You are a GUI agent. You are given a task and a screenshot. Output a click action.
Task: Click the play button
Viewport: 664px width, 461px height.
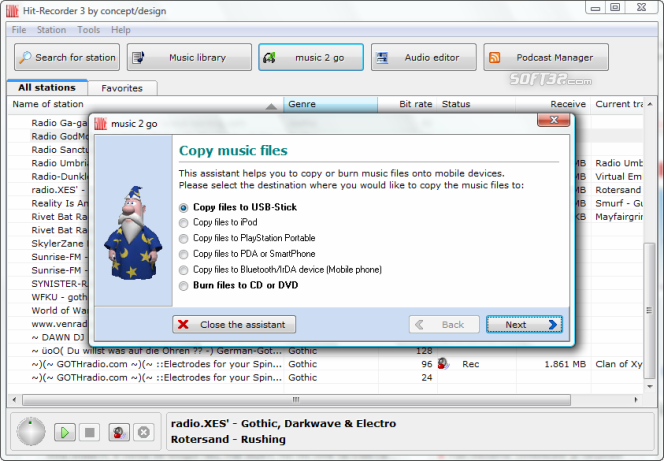tap(65, 432)
